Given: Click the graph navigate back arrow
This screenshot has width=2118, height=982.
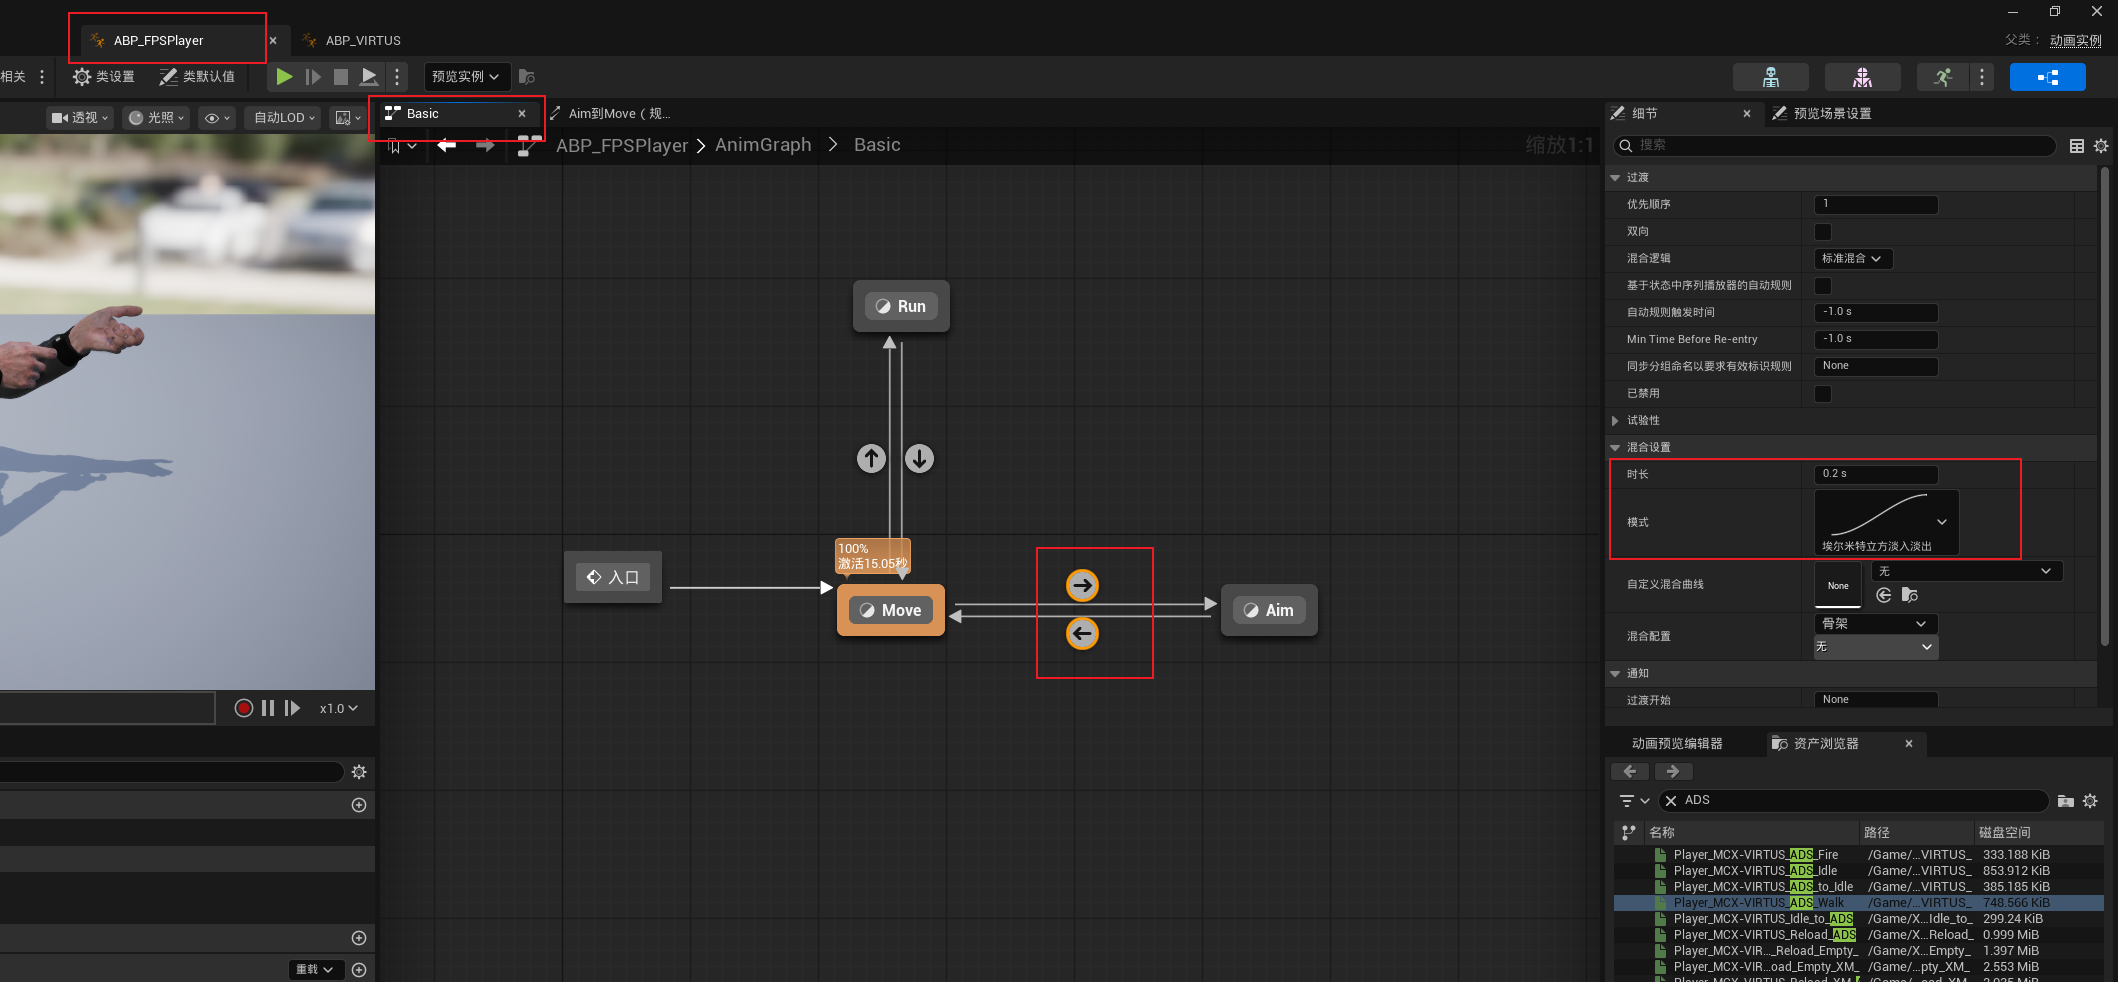Looking at the screenshot, I should coord(447,146).
